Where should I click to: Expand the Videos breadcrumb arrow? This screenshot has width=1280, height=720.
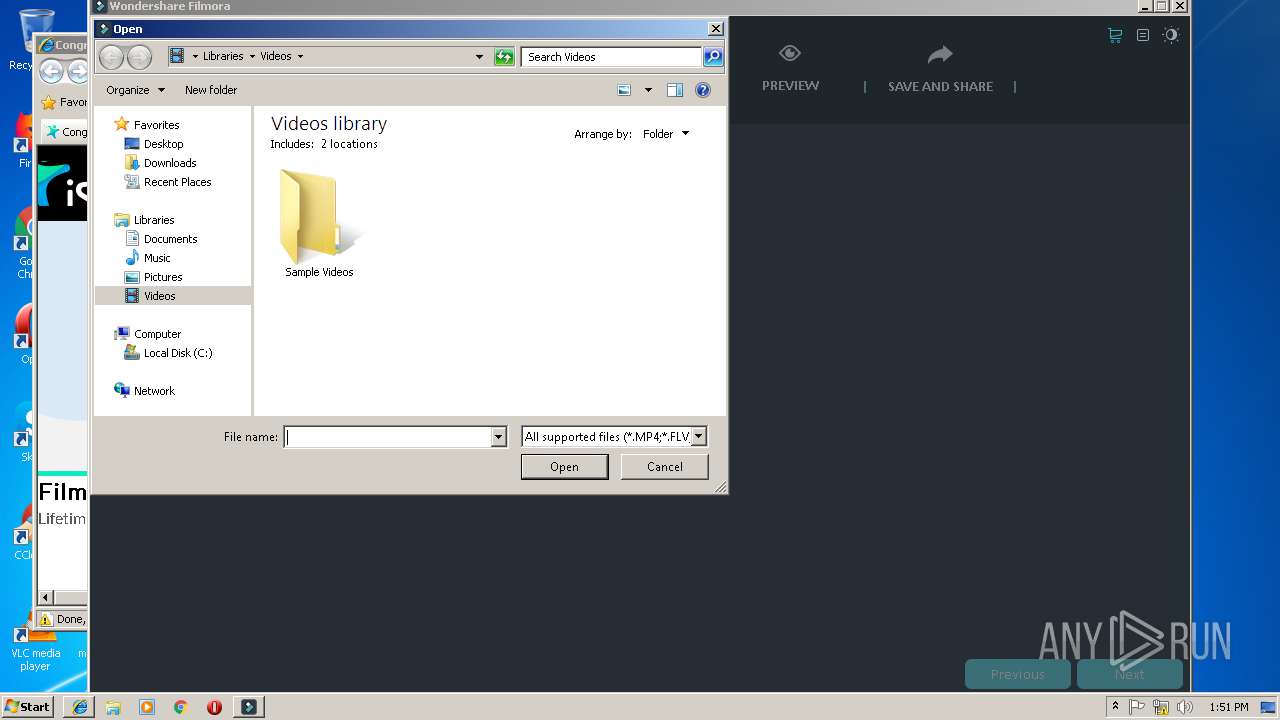[300, 57]
